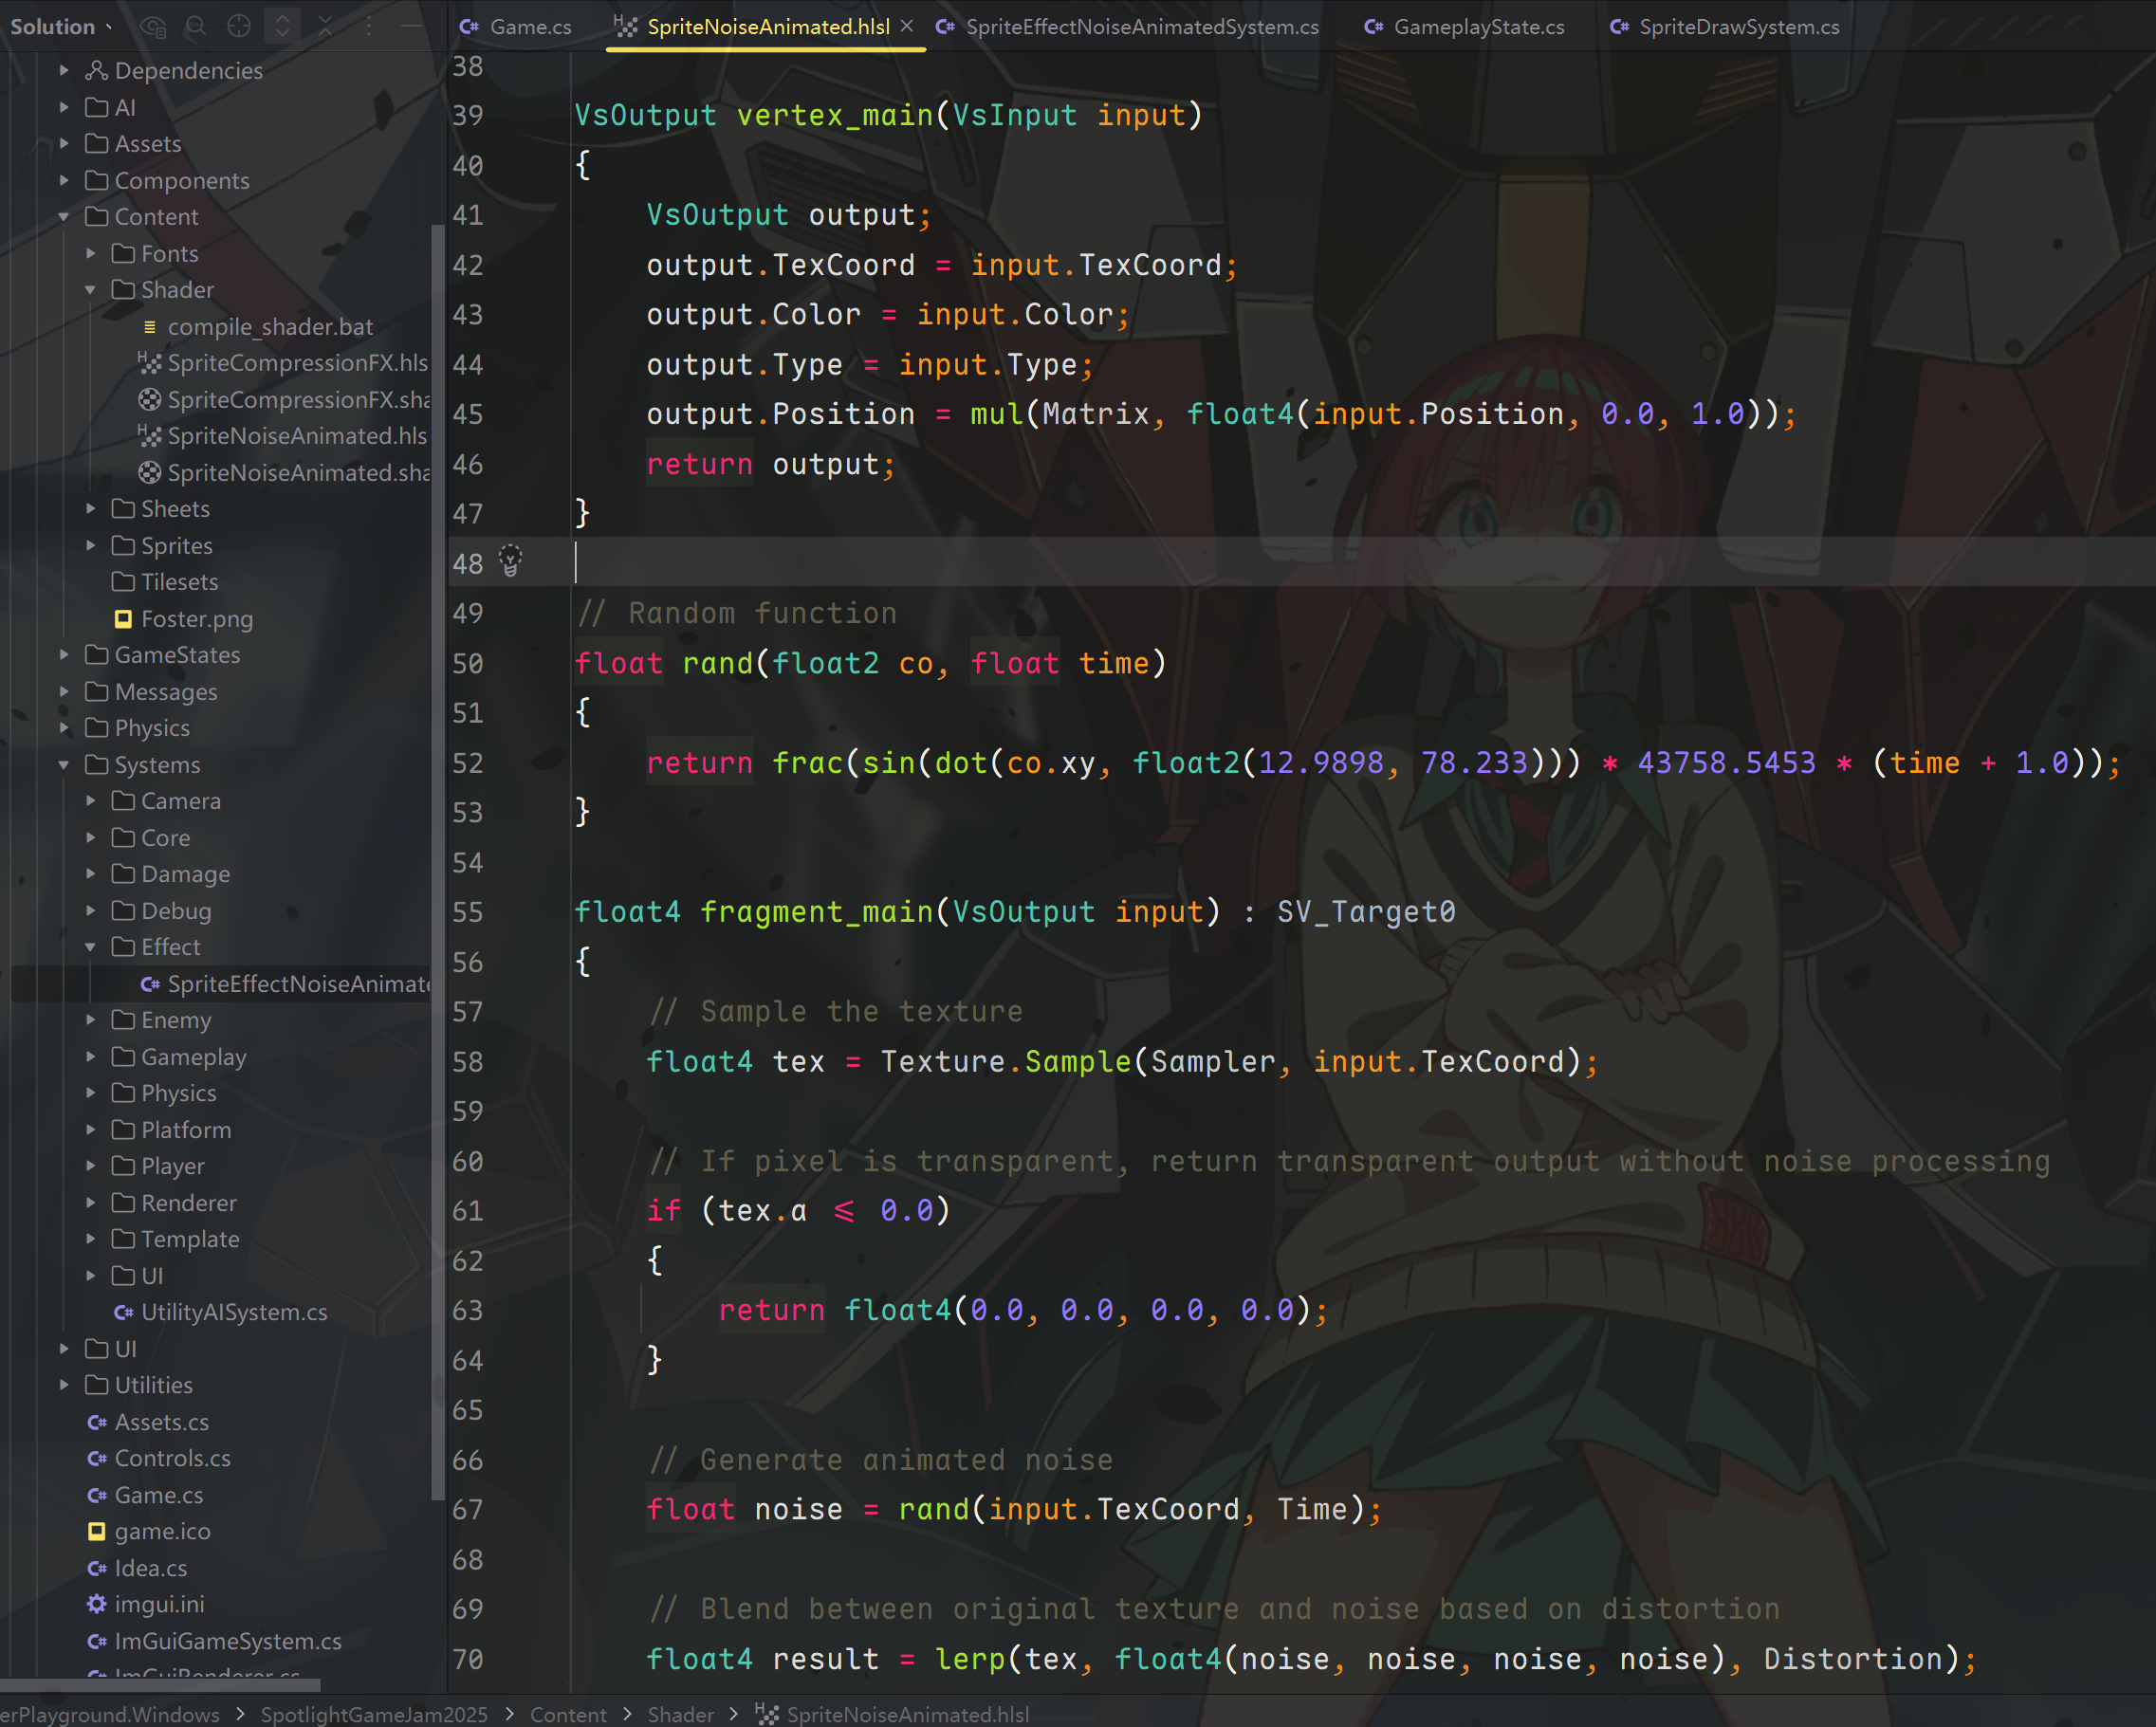Screen dimensions: 2156x1727
Task: Close the SpriteNoiseAnimated.hlsl tab
Action: point(907,26)
